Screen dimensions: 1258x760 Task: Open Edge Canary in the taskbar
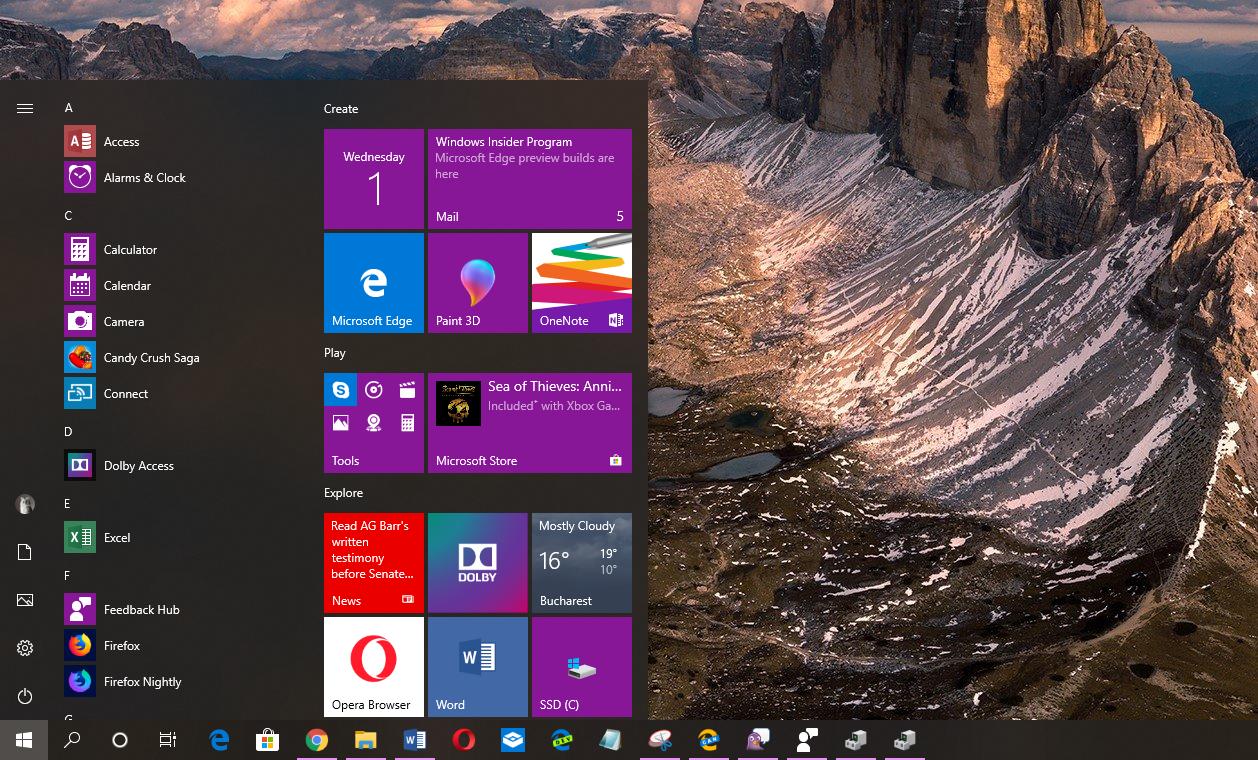point(709,740)
